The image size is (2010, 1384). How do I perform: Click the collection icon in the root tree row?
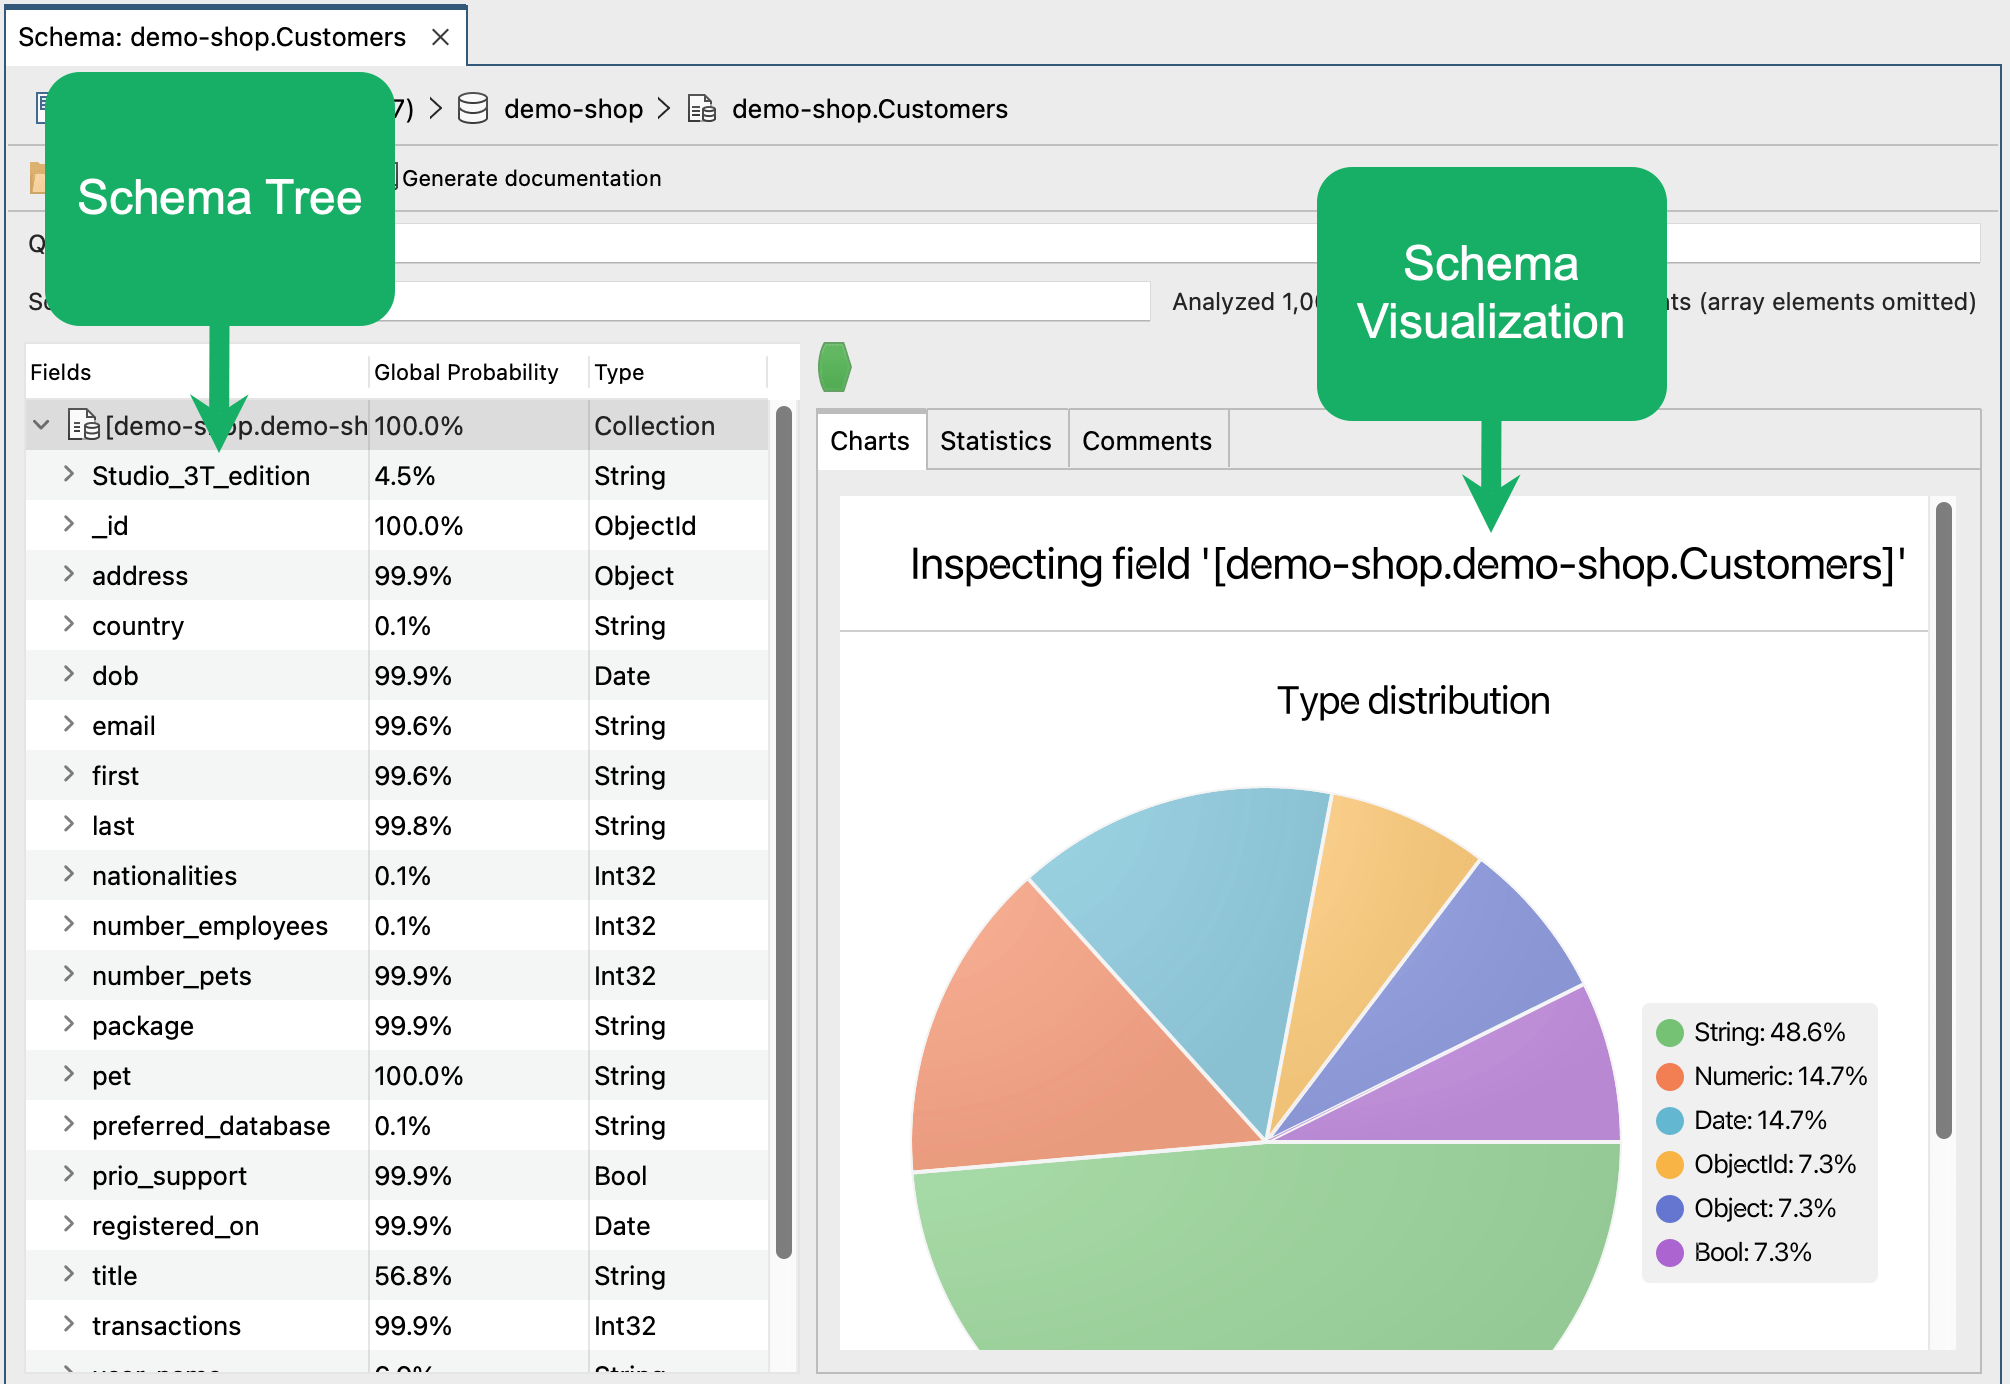(x=83, y=425)
